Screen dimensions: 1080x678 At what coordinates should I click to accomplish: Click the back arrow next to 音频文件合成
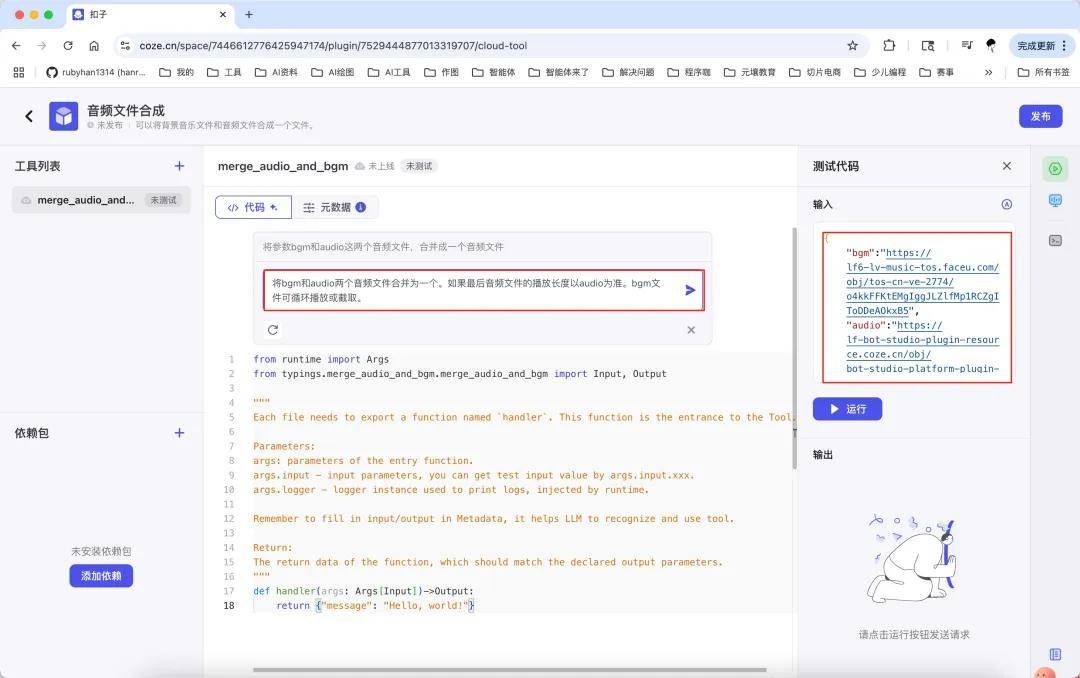[29, 116]
